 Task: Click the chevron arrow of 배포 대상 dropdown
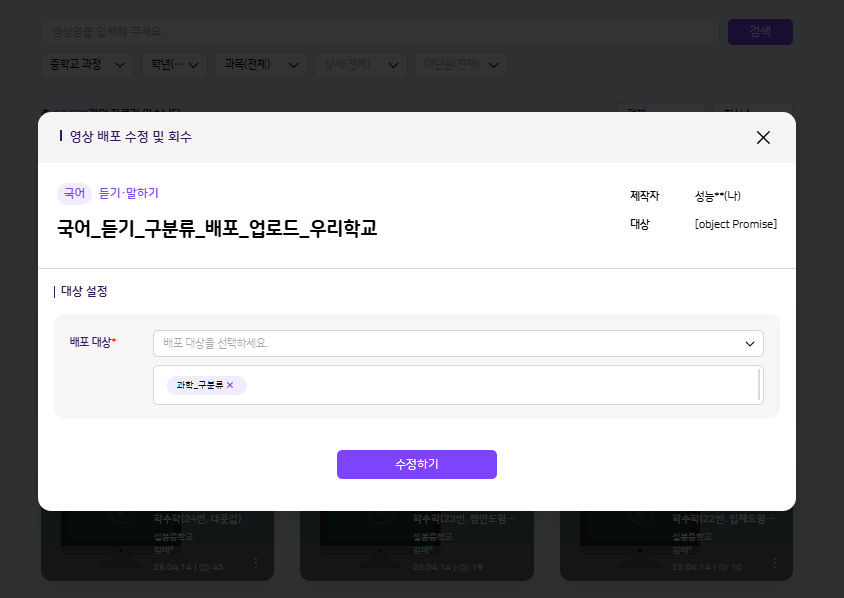750,344
